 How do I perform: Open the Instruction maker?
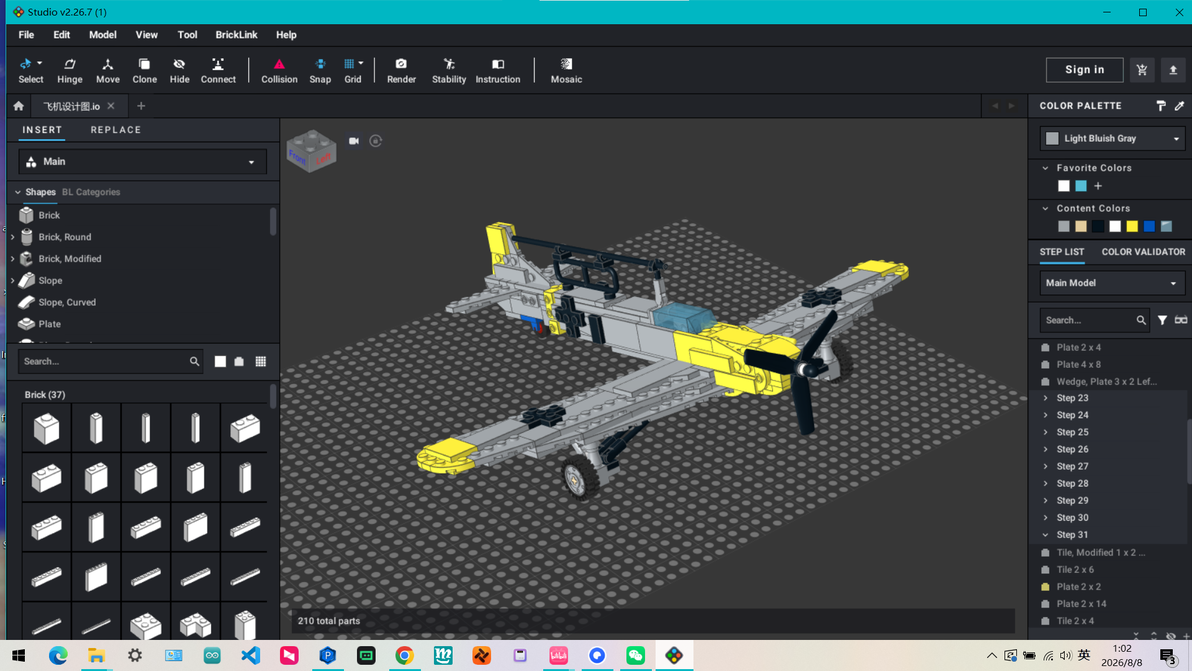pyautogui.click(x=498, y=71)
